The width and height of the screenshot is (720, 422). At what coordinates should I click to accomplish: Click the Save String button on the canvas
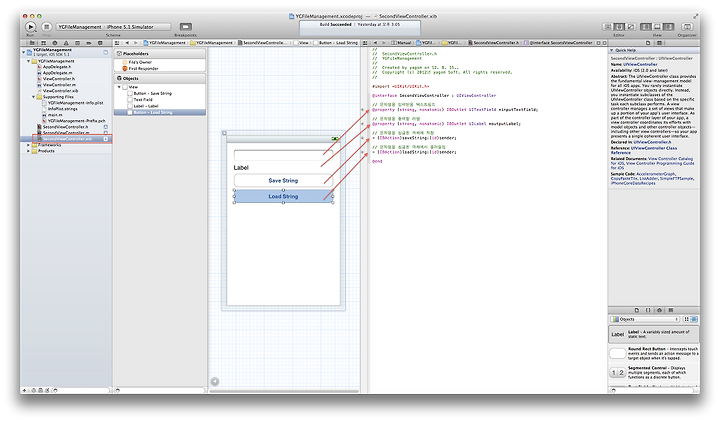[x=283, y=180]
